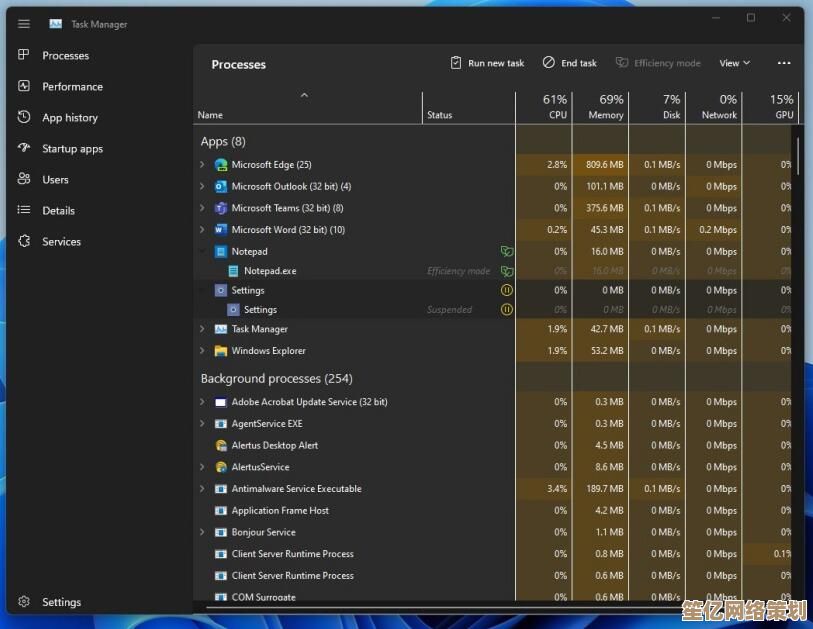Viewport: 813px width, 629px height.
Task: Select the COM Surrogate row
Action: click(x=494, y=596)
